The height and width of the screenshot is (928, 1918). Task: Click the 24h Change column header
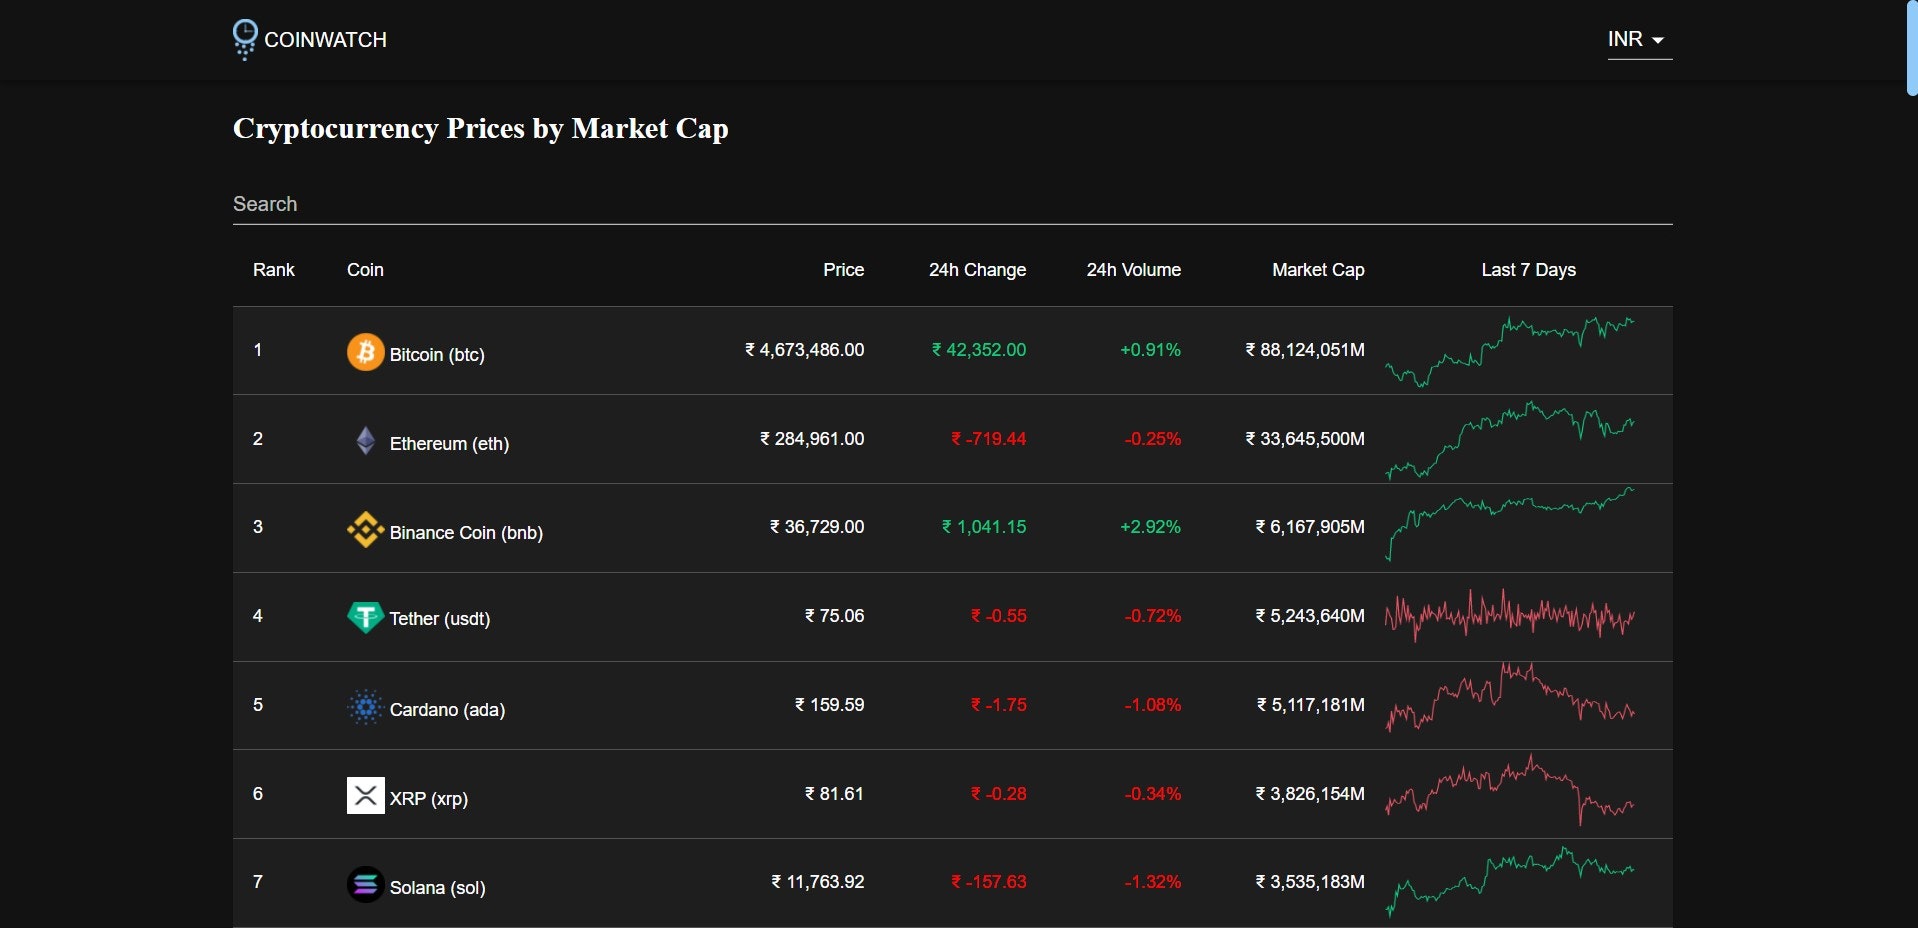(977, 270)
